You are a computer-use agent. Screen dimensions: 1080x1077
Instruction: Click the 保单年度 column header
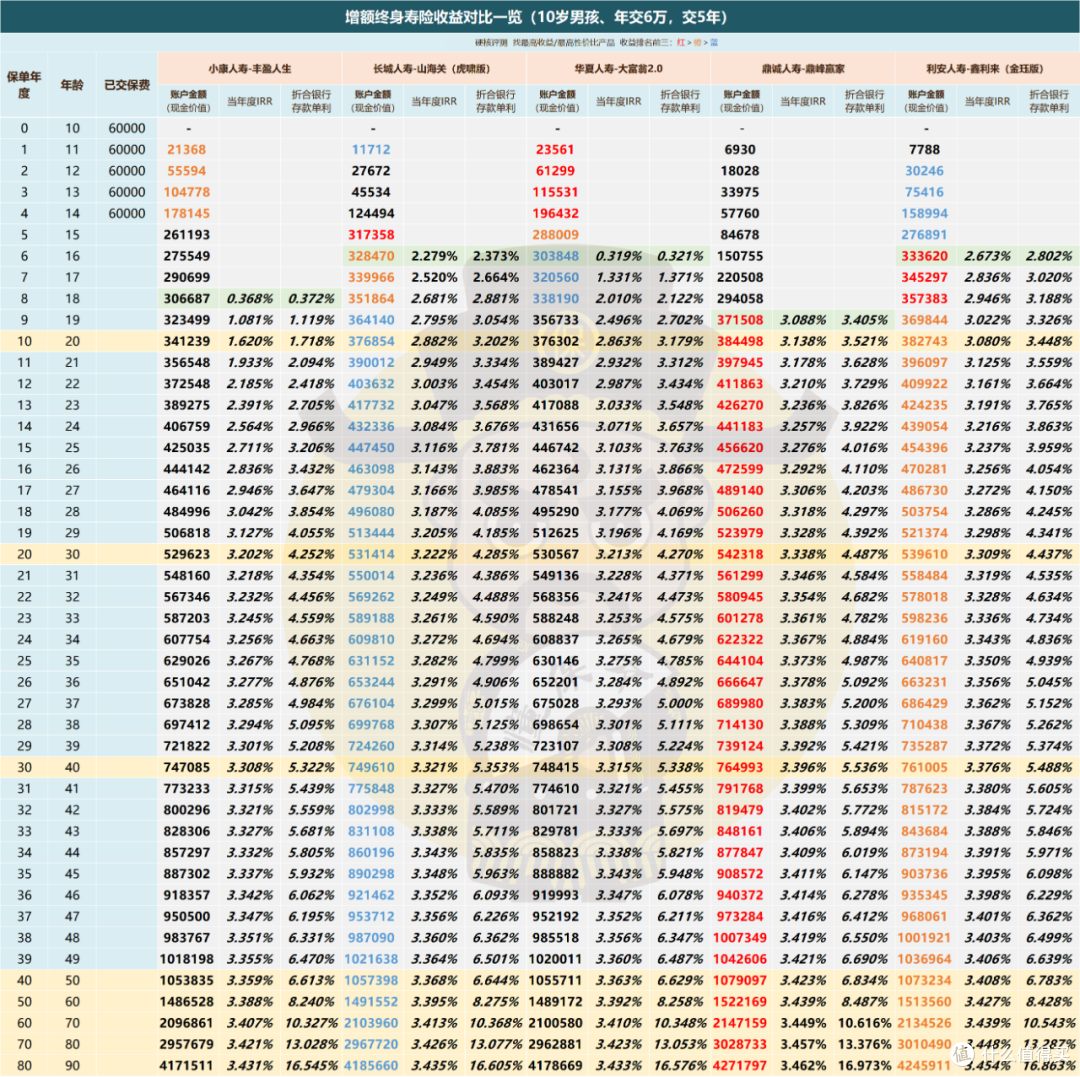(24, 85)
